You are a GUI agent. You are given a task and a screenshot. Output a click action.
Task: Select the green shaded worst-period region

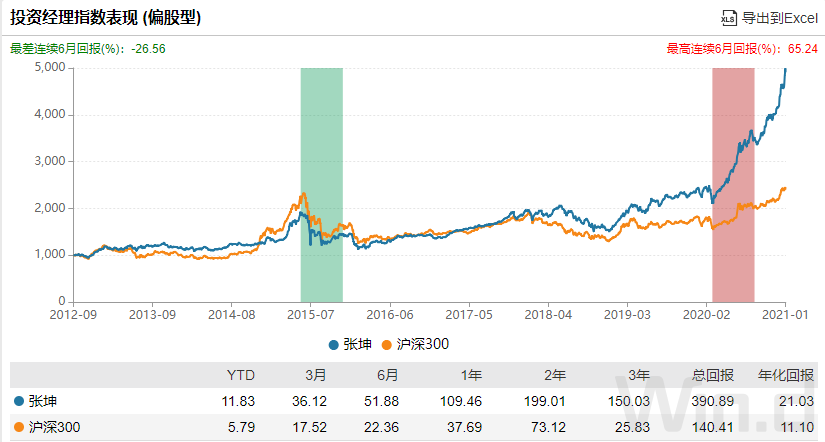[x=322, y=184]
